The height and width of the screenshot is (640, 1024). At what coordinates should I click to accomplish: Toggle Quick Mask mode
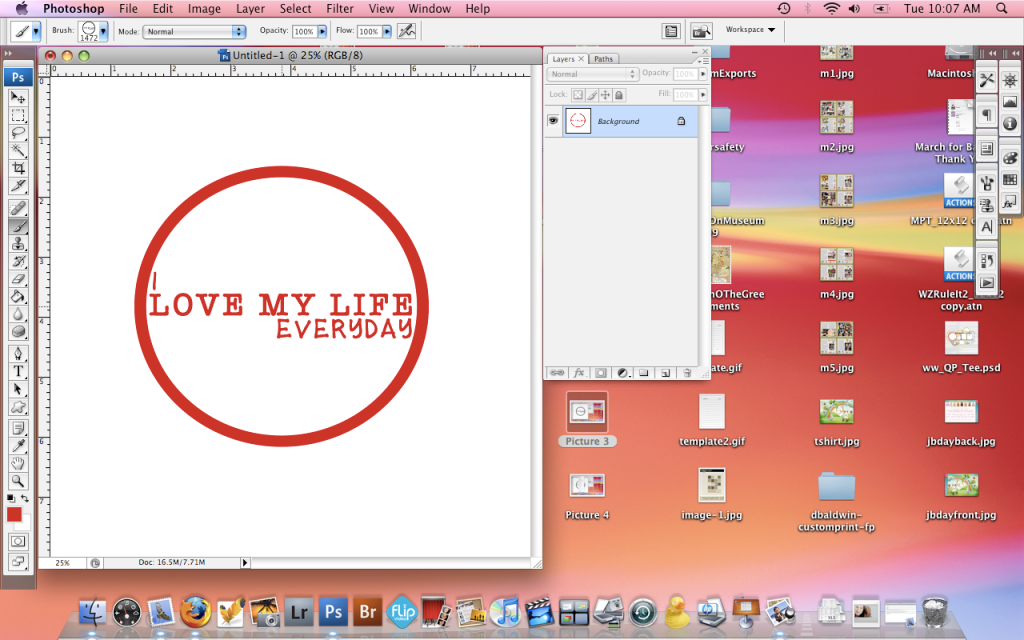coord(18,541)
